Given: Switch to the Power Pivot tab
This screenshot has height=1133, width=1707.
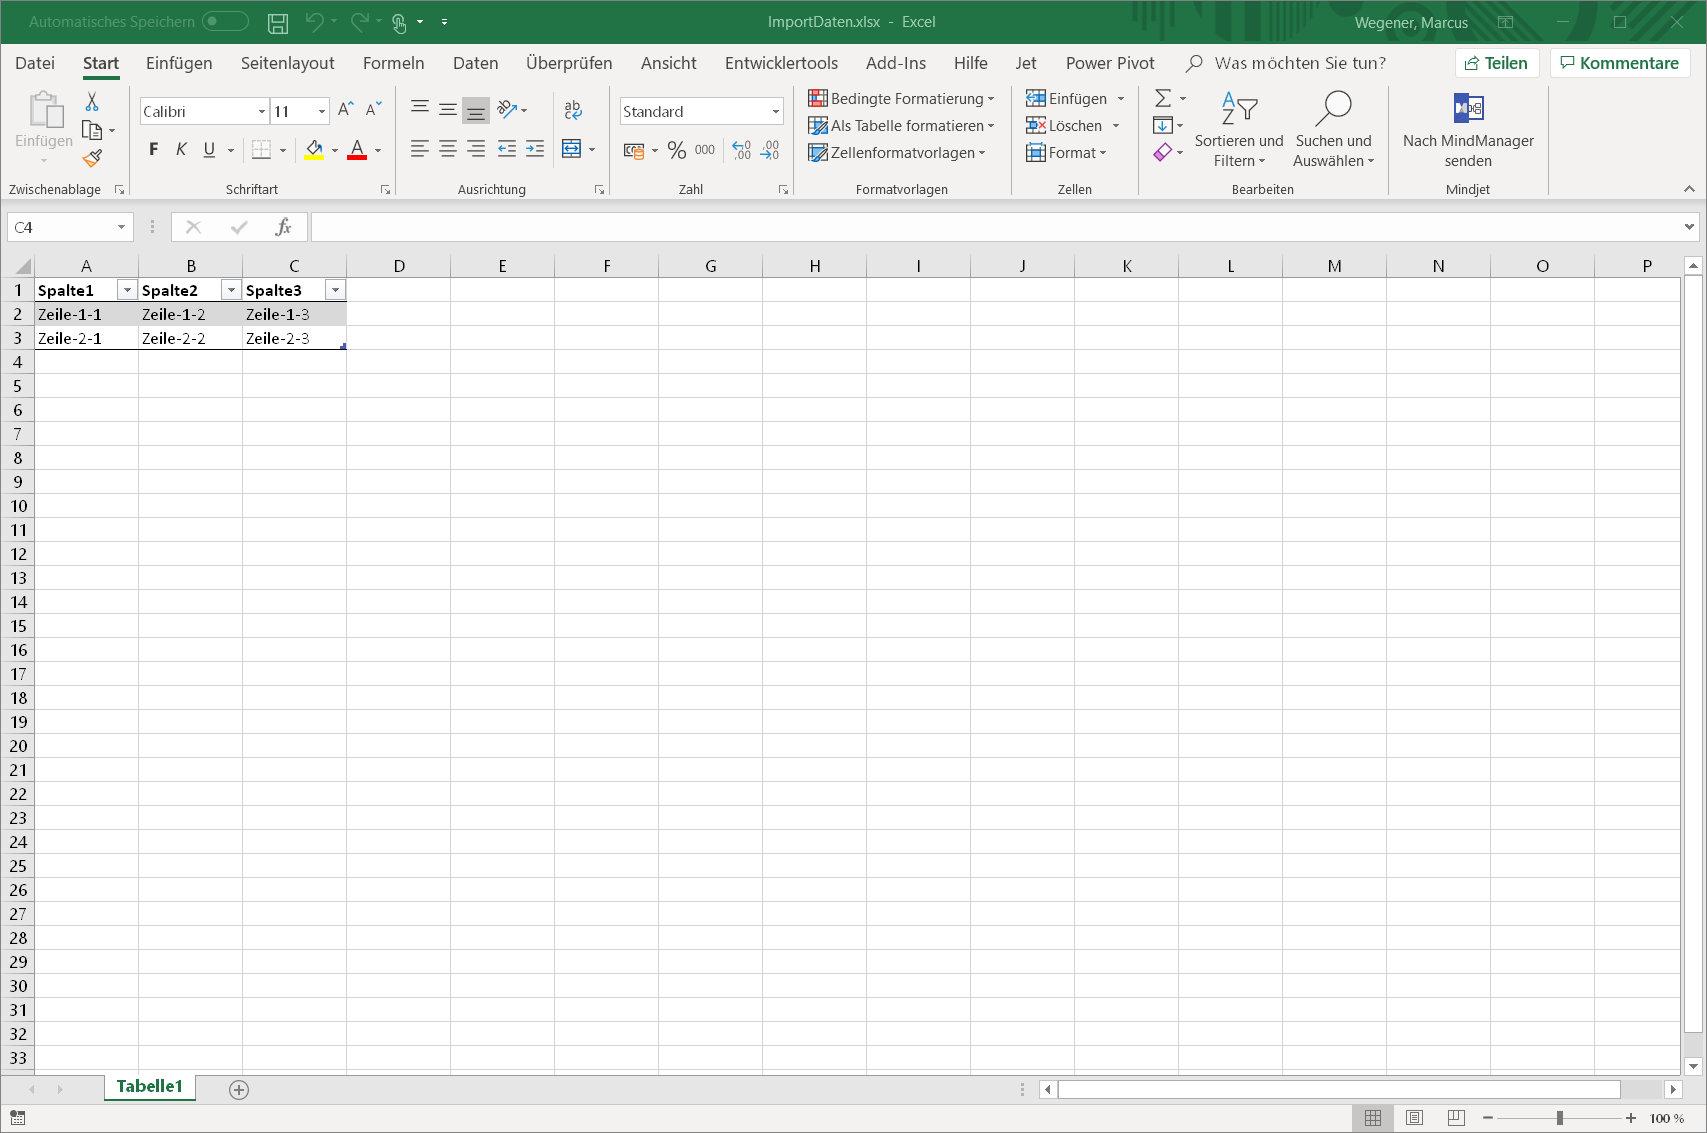Looking at the screenshot, I should 1109,63.
